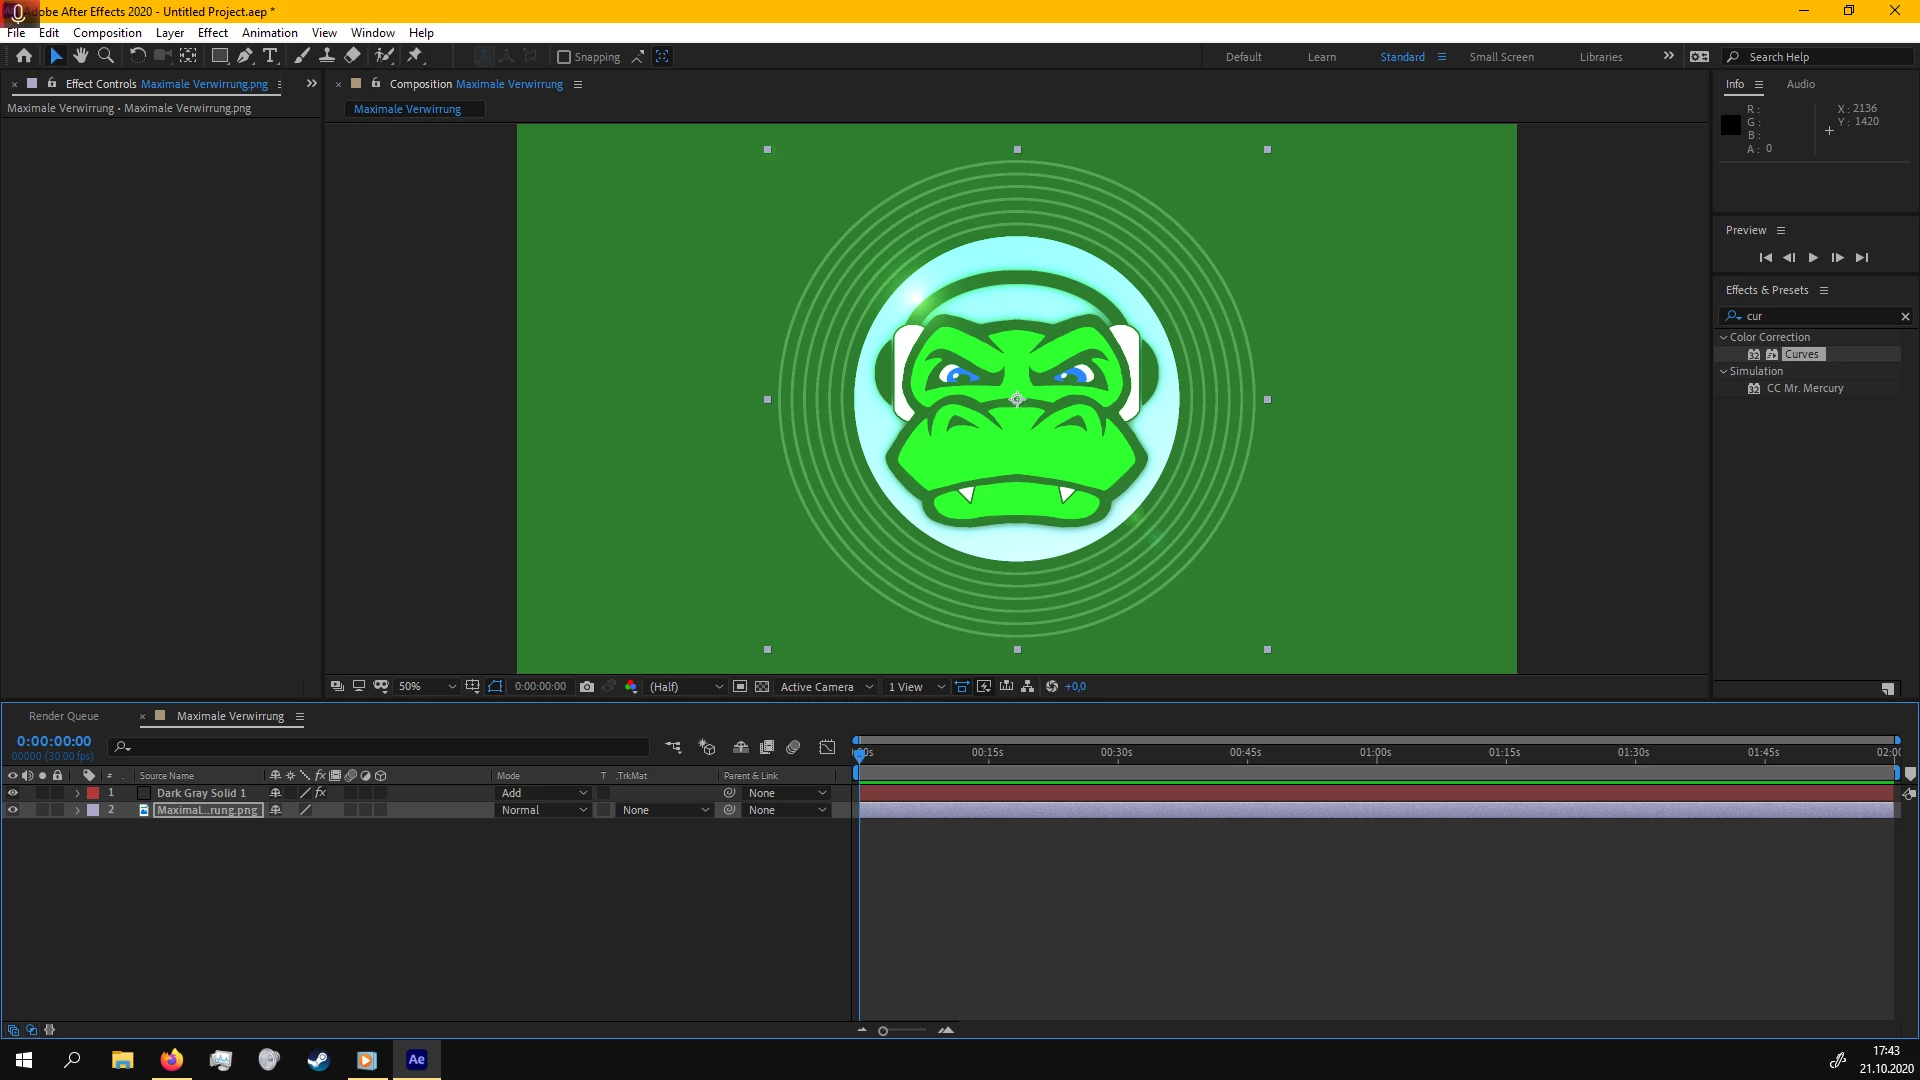
Task: Select the Puppet Pin tool
Action: [x=415, y=56]
